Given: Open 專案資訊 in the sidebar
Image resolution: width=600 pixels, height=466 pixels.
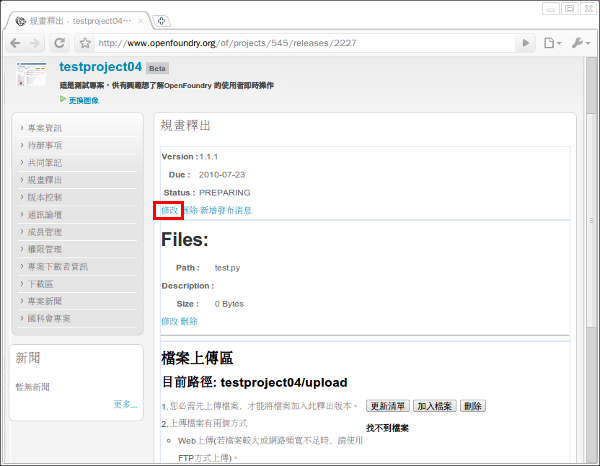Looking at the screenshot, I should pos(44,128).
